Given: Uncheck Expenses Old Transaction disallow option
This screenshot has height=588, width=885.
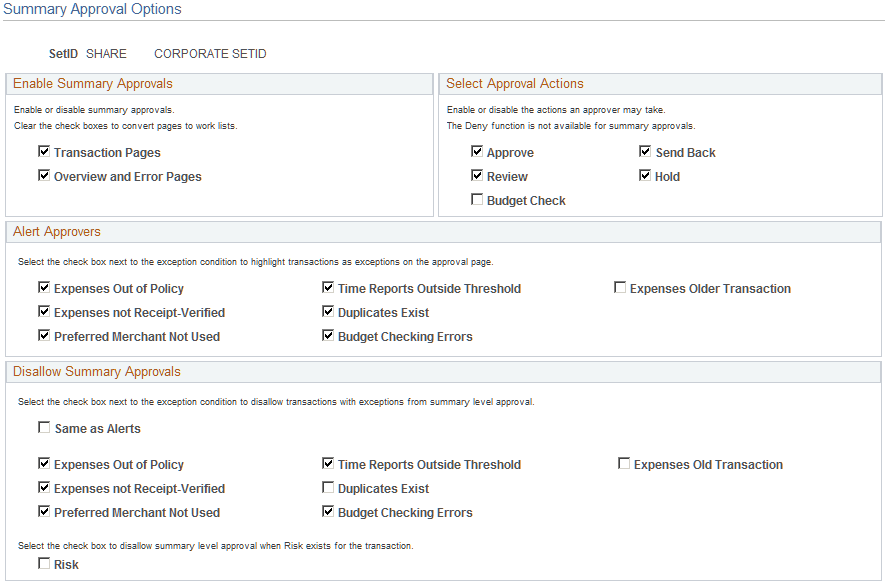Looking at the screenshot, I should pos(624,463).
